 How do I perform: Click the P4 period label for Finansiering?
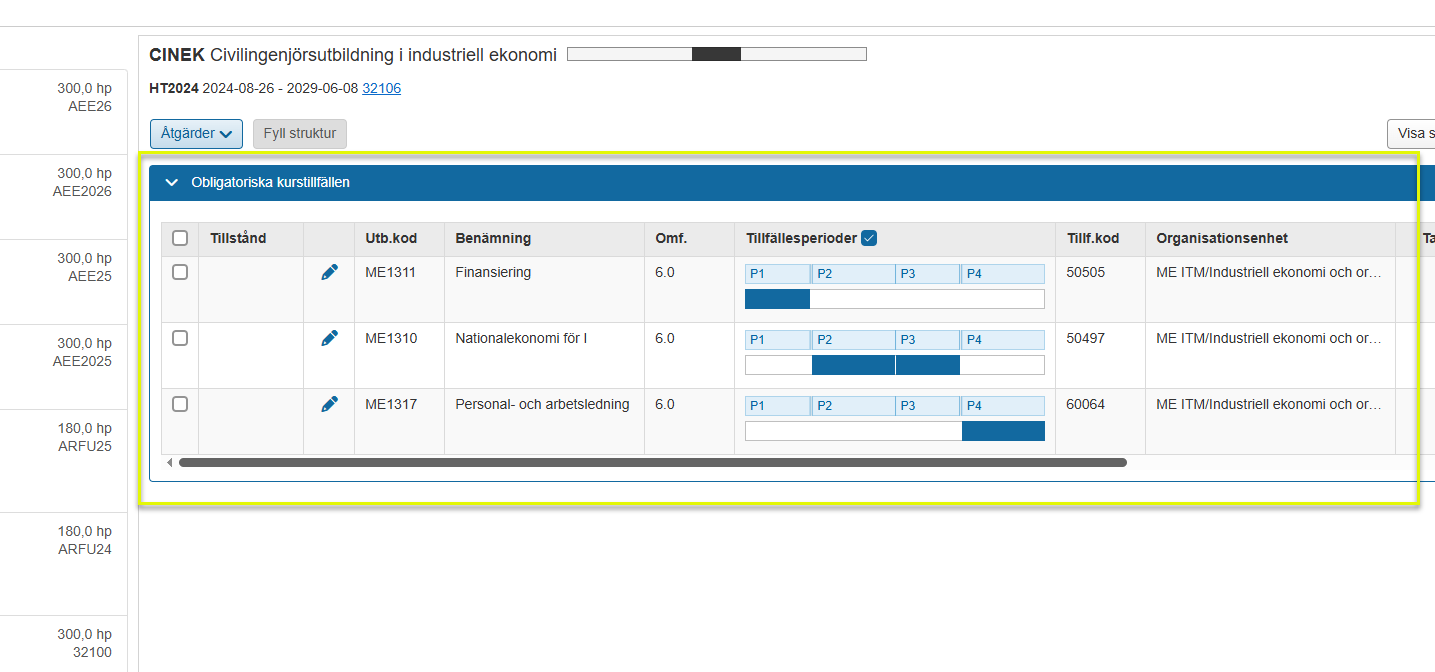point(1002,274)
